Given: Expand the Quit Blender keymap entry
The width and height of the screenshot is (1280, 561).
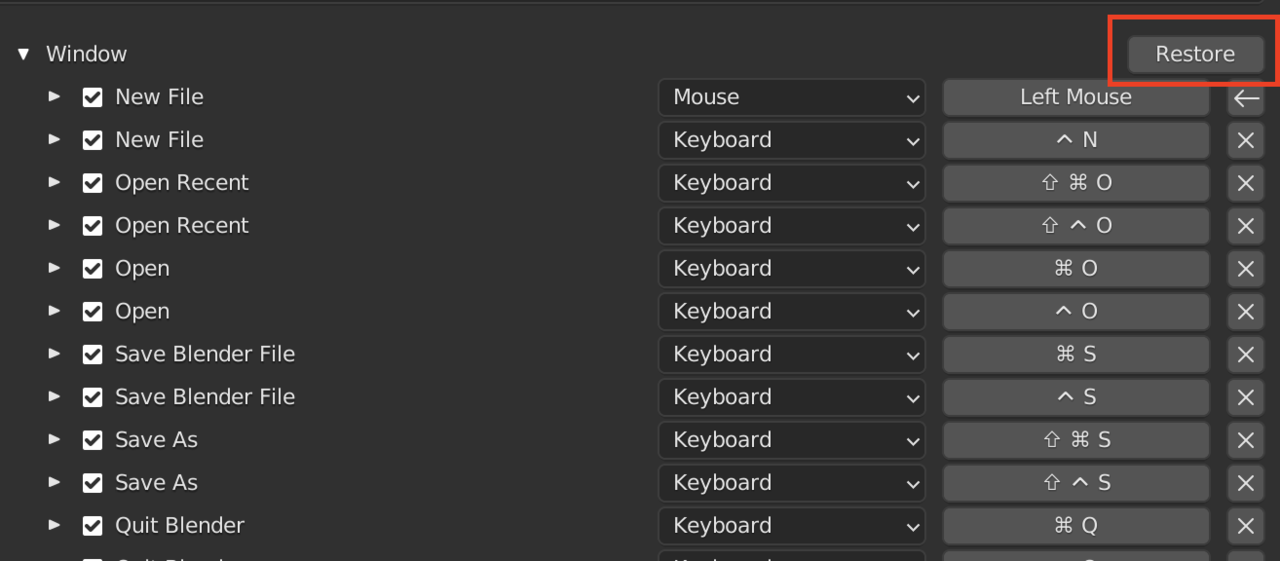Looking at the screenshot, I should [55, 526].
